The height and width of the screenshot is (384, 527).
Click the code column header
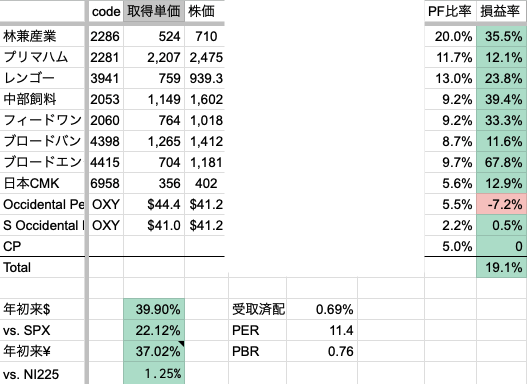point(106,11)
